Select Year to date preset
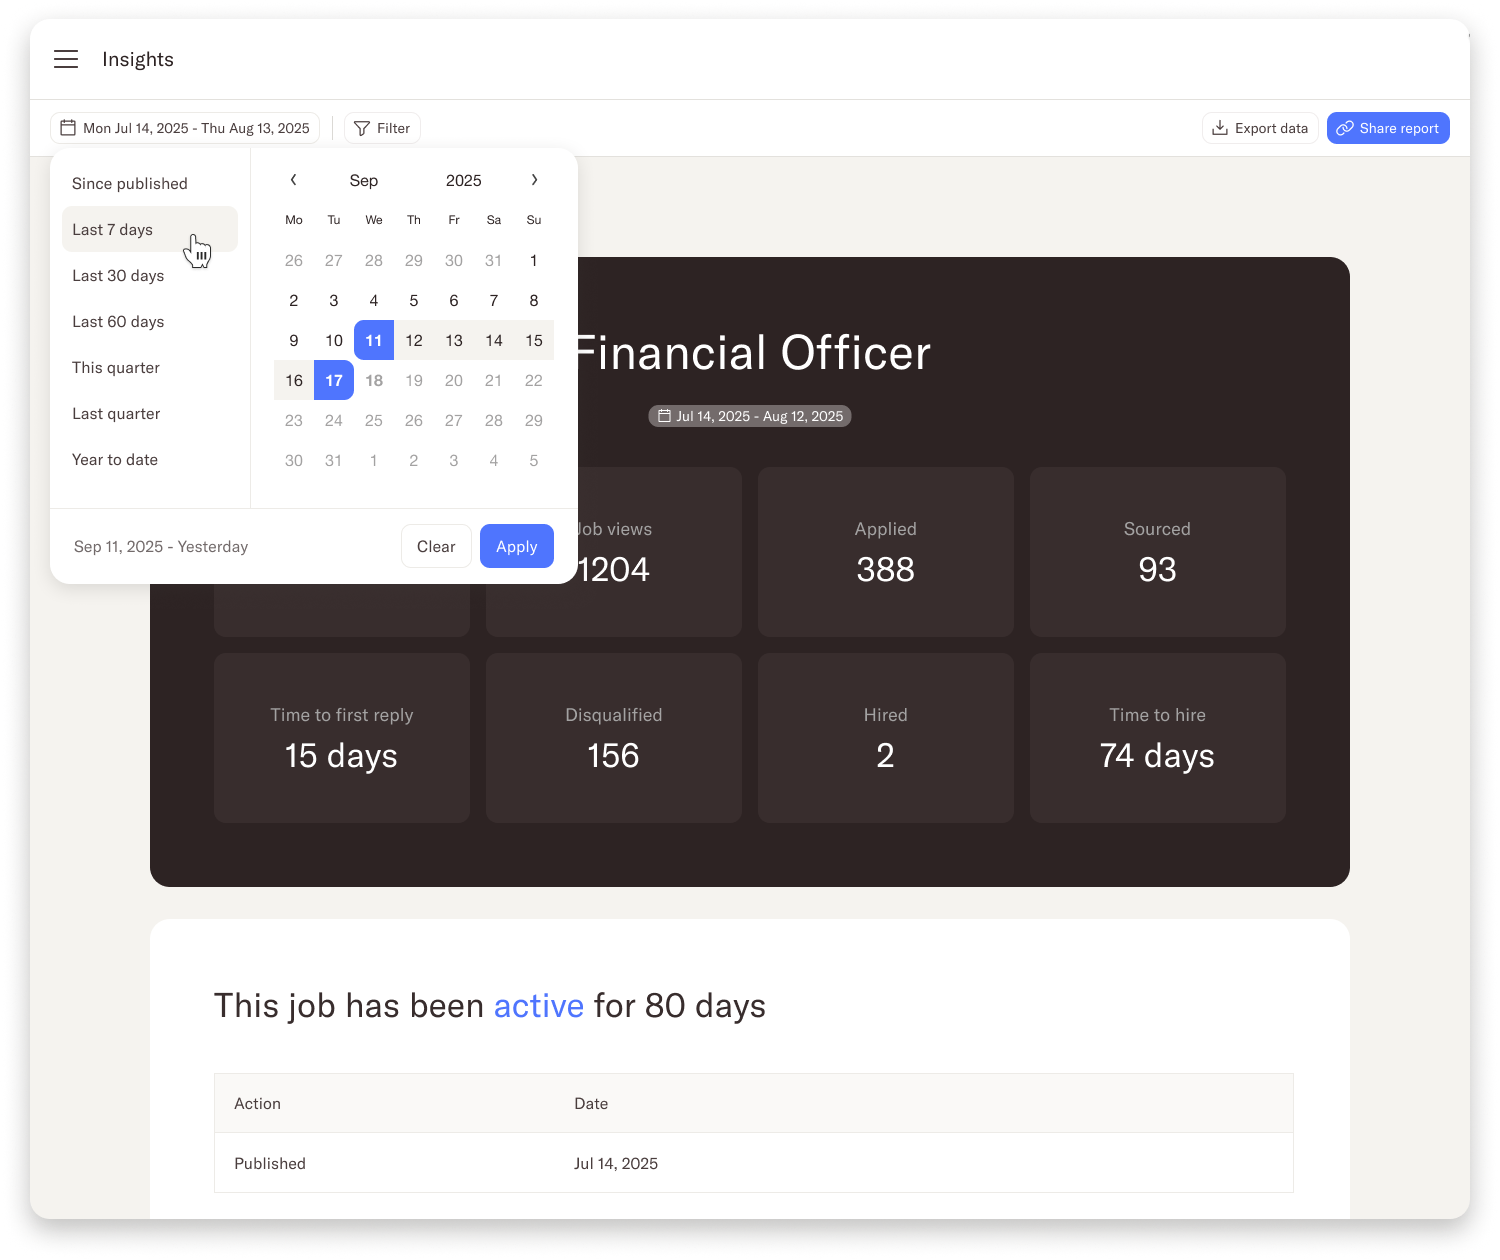 (150, 460)
